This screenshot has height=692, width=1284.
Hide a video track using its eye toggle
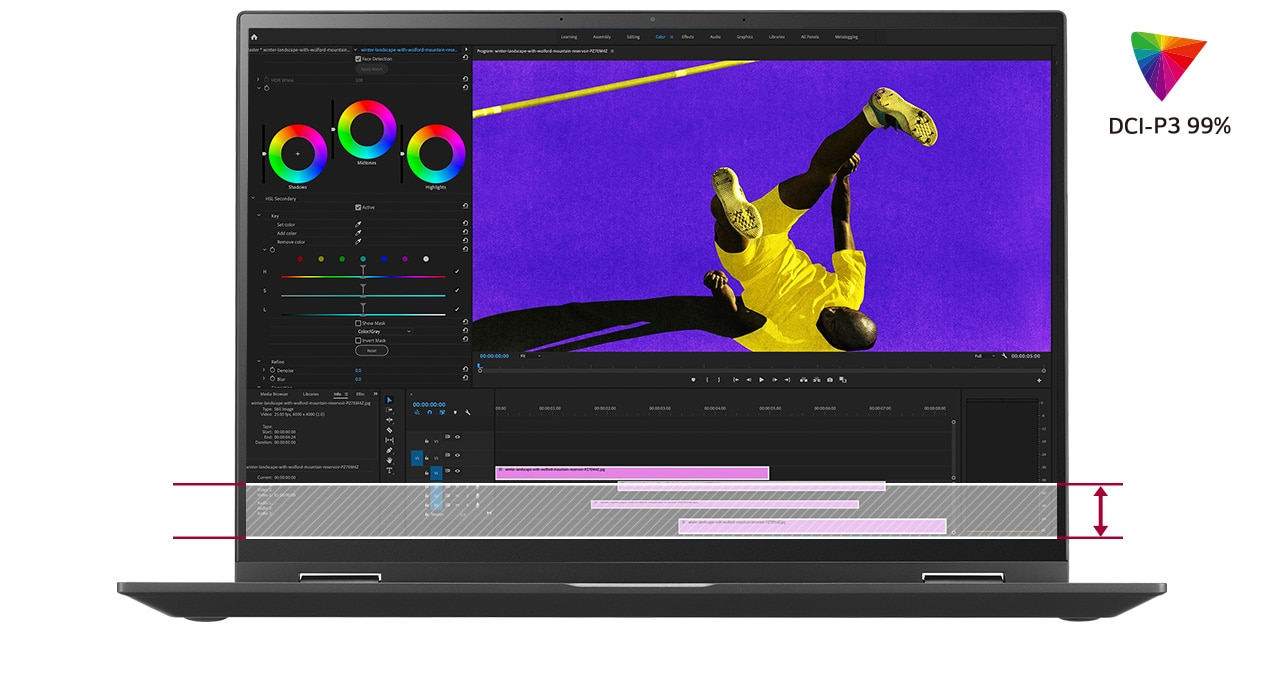[457, 455]
